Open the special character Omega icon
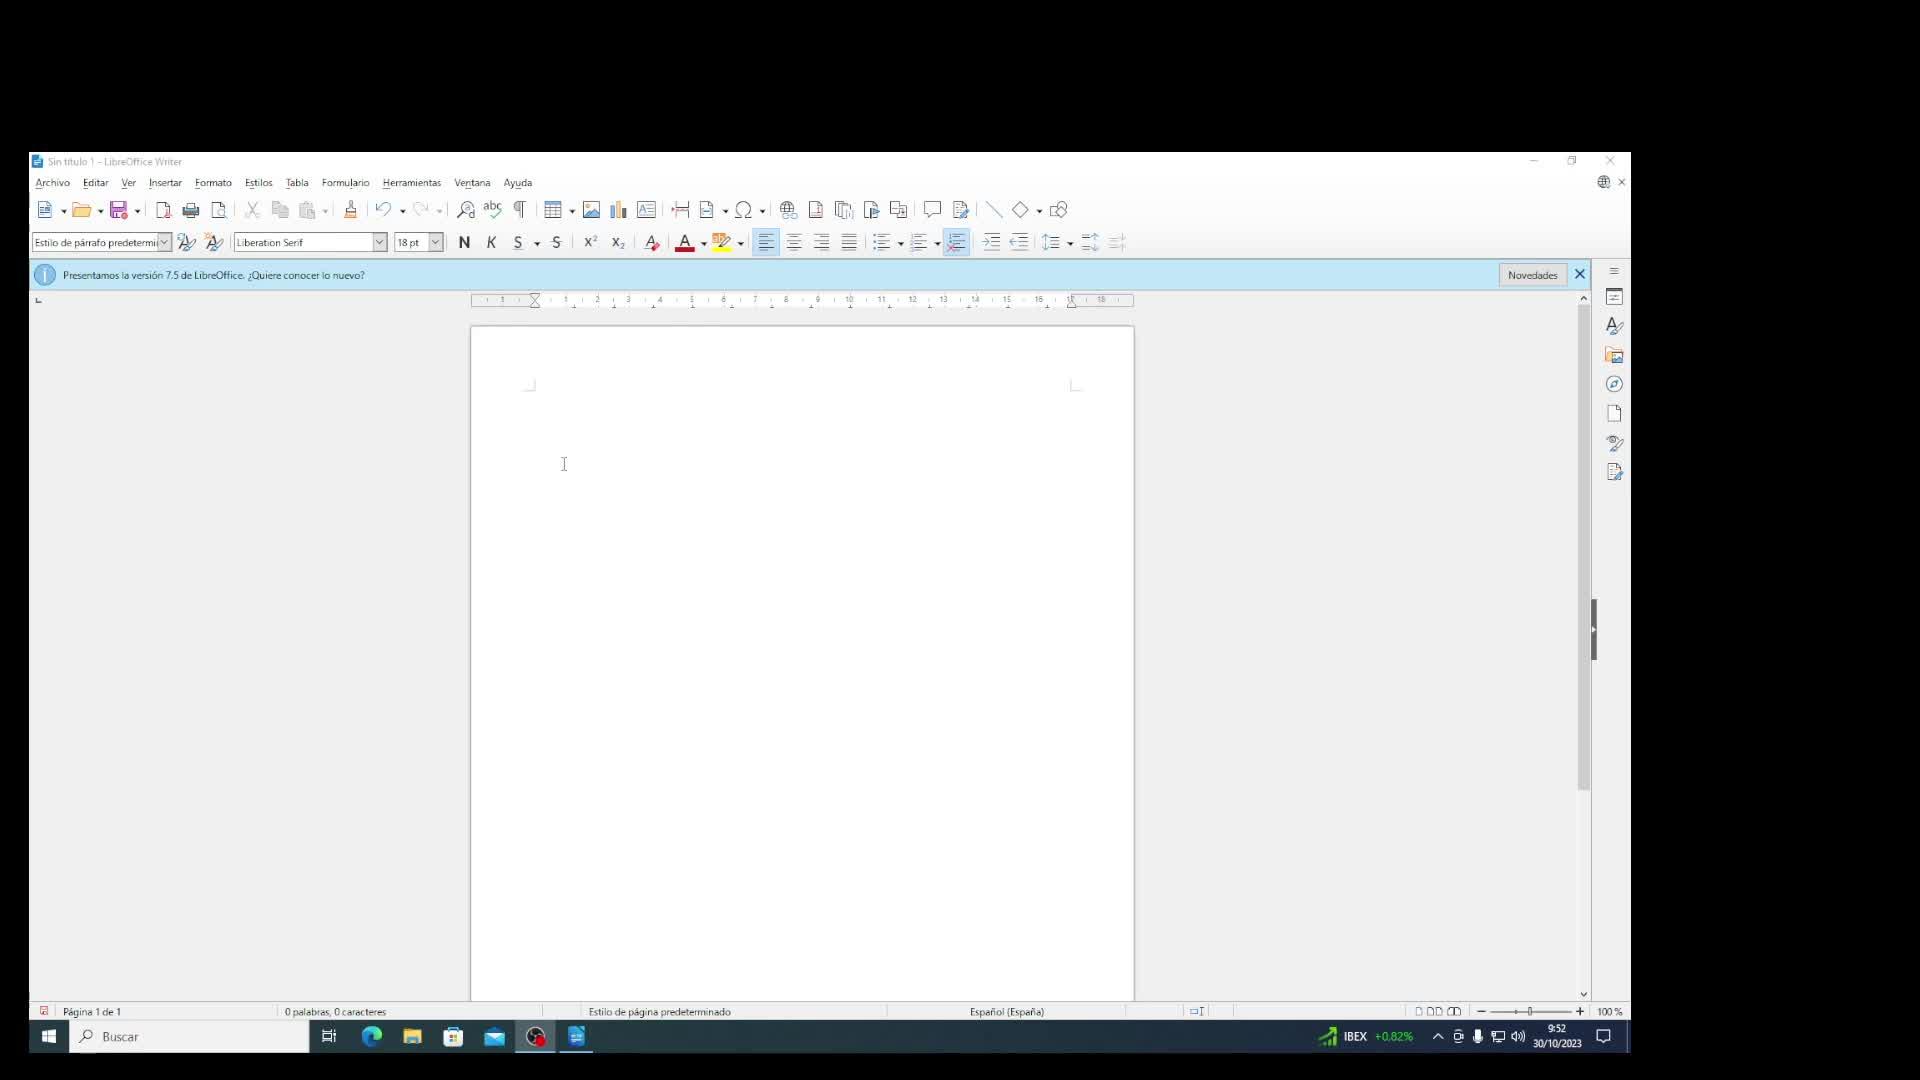This screenshot has height=1080, width=1920. [x=743, y=210]
